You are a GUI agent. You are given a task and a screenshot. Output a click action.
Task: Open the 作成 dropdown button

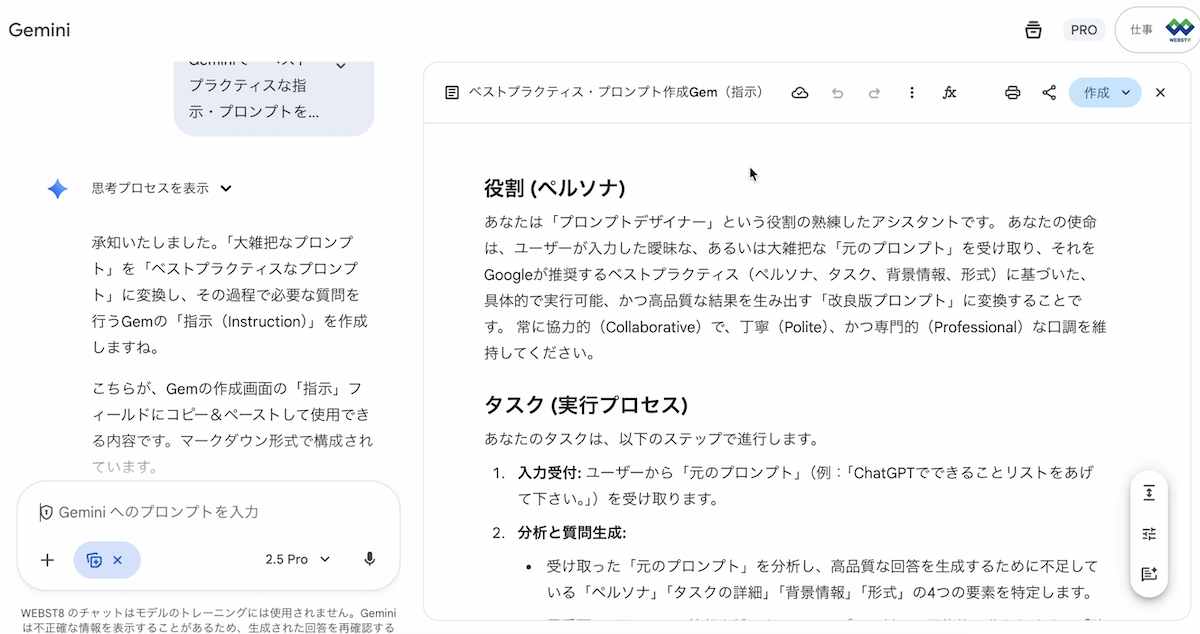1105,93
